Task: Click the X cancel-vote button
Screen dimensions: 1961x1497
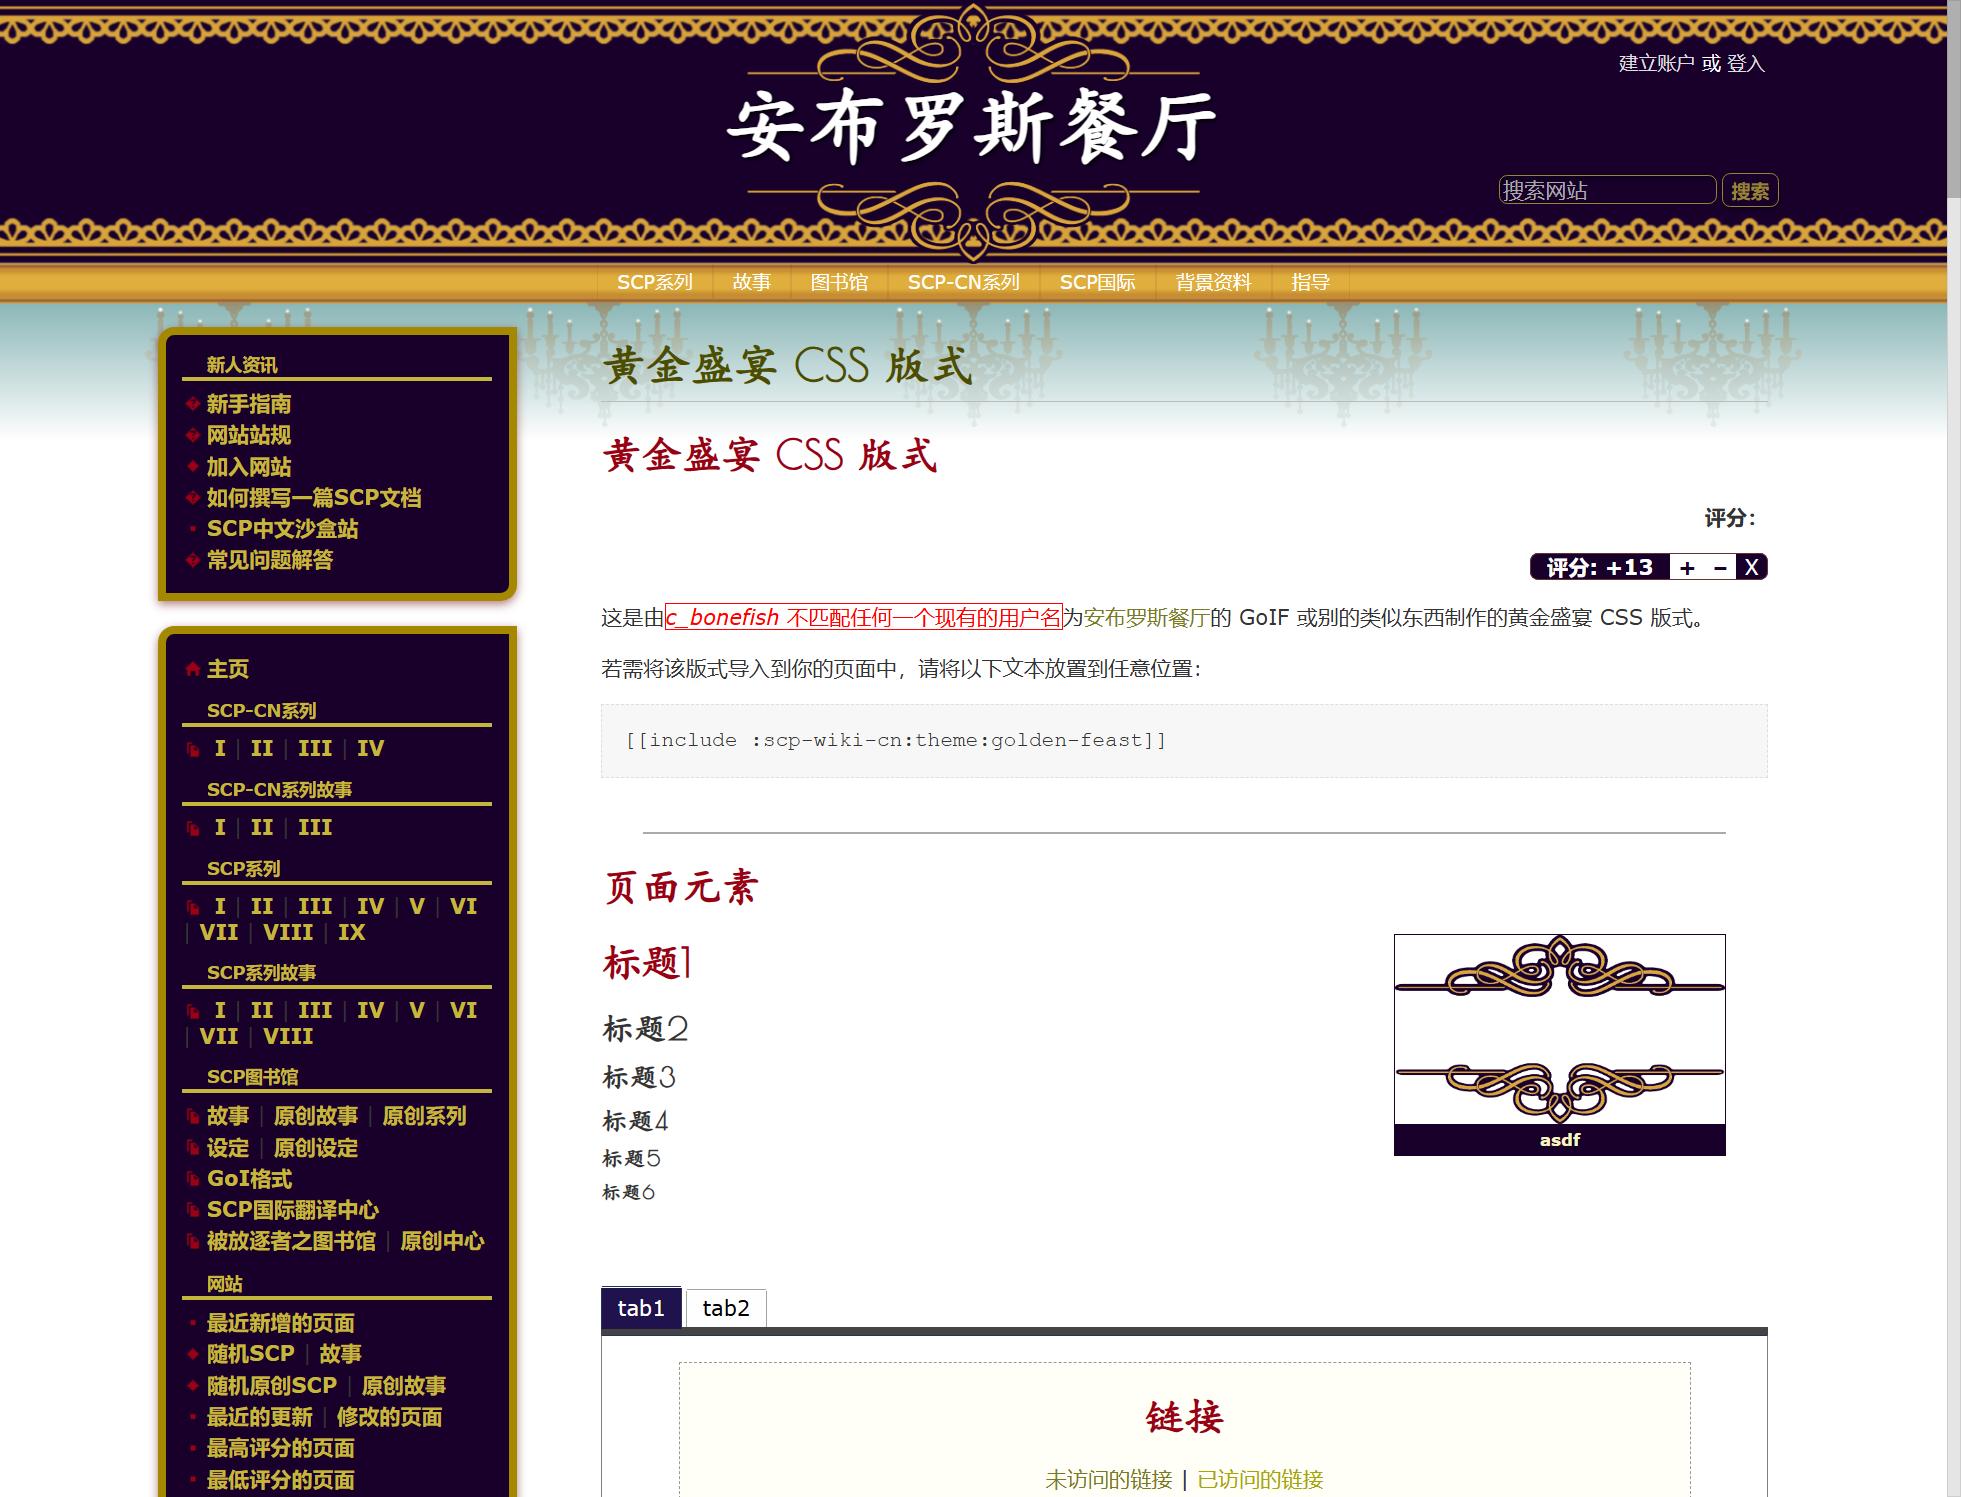Action: (x=1751, y=568)
